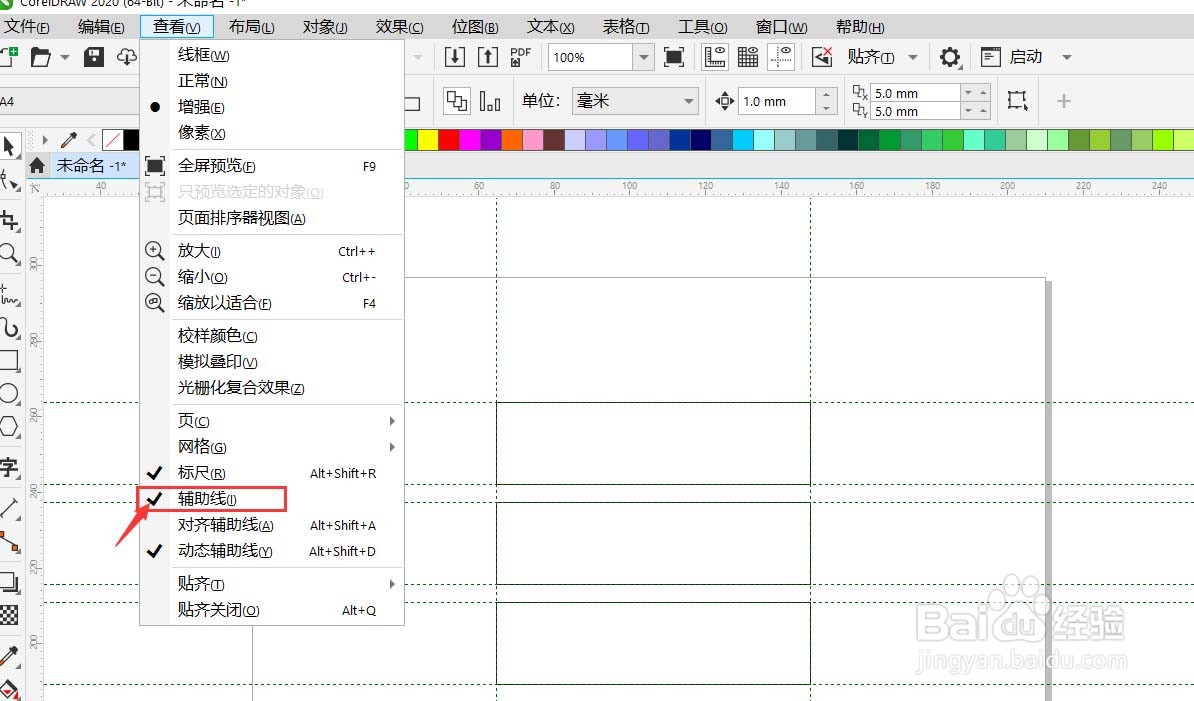This screenshot has width=1194, height=701.
Task: Choose 缩放以适合 entry
Action: point(271,303)
